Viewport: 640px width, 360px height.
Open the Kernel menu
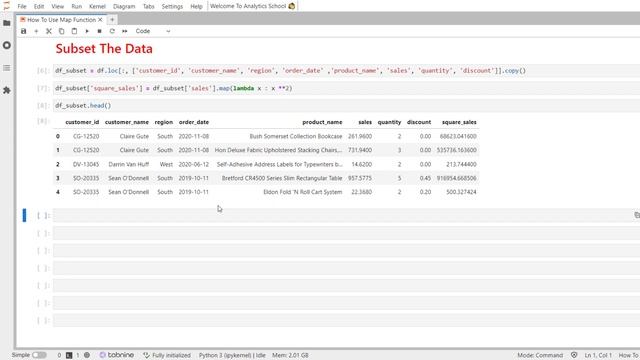click(x=97, y=6)
